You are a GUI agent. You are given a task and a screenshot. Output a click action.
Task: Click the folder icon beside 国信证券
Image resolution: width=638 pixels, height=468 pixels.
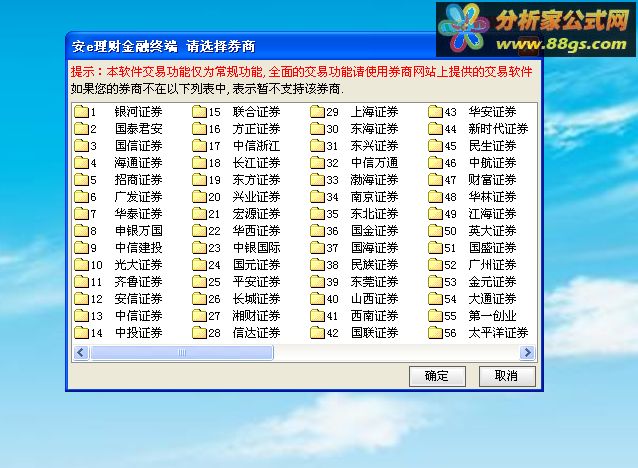pos(81,146)
